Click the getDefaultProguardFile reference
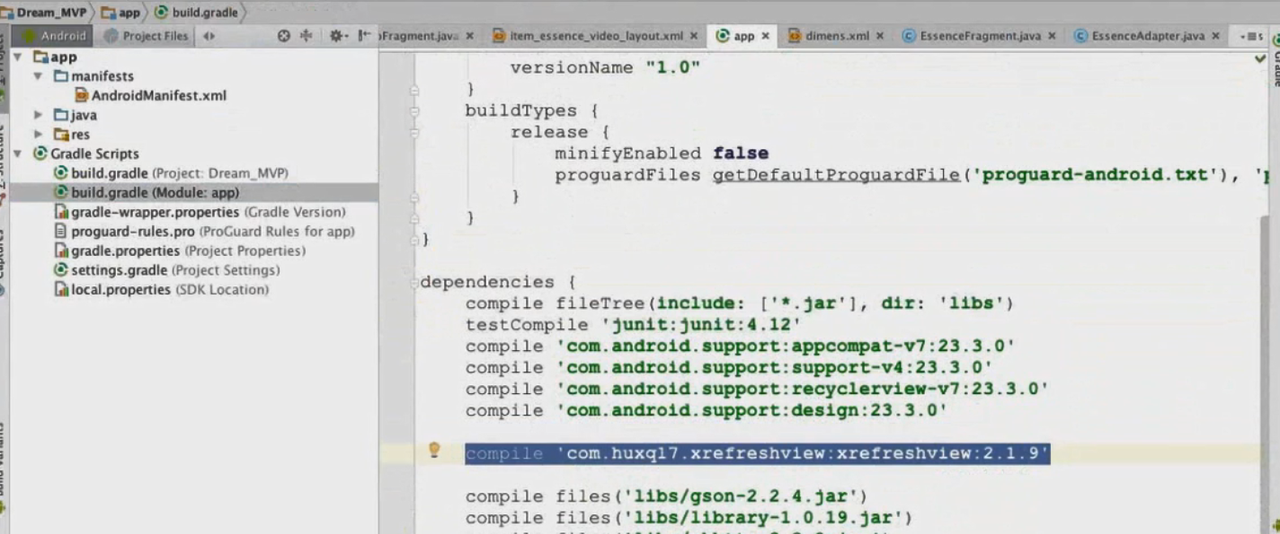Image resolution: width=1280 pixels, height=534 pixels. [836, 175]
